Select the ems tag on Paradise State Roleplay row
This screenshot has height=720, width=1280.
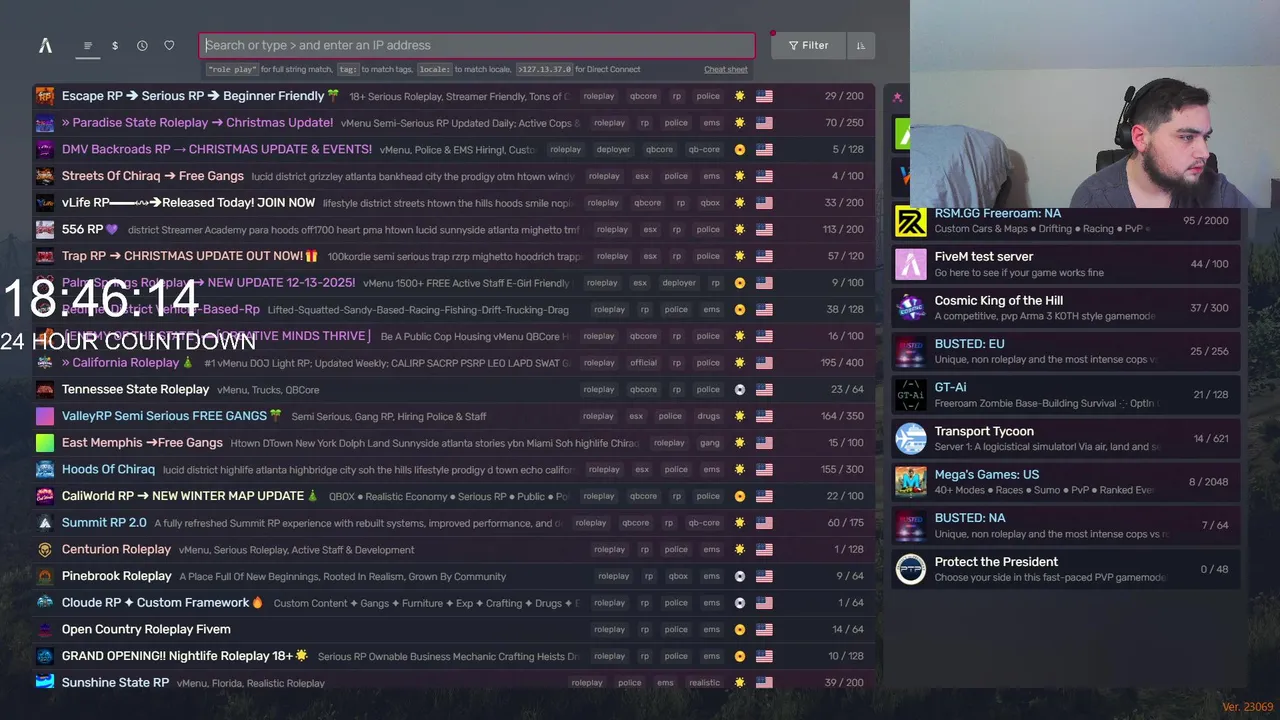tap(711, 123)
